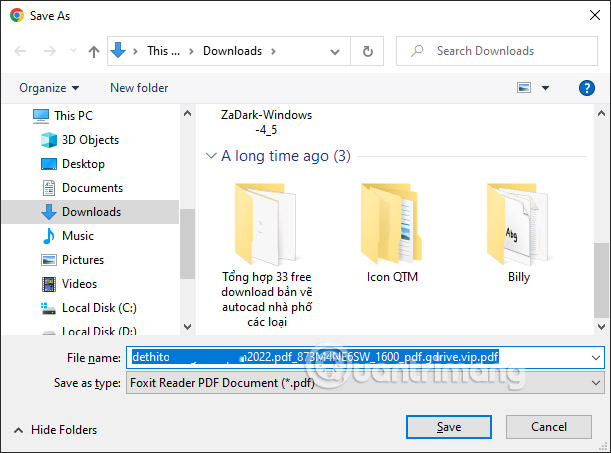This screenshot has width=611, height=453.
Task: Select 3D Objects in navigation pane
Action: tap(90, 140)
